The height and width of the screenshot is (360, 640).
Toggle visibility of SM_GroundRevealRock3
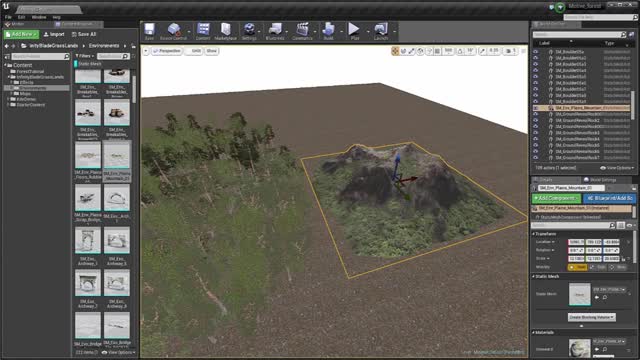point(536,133)
